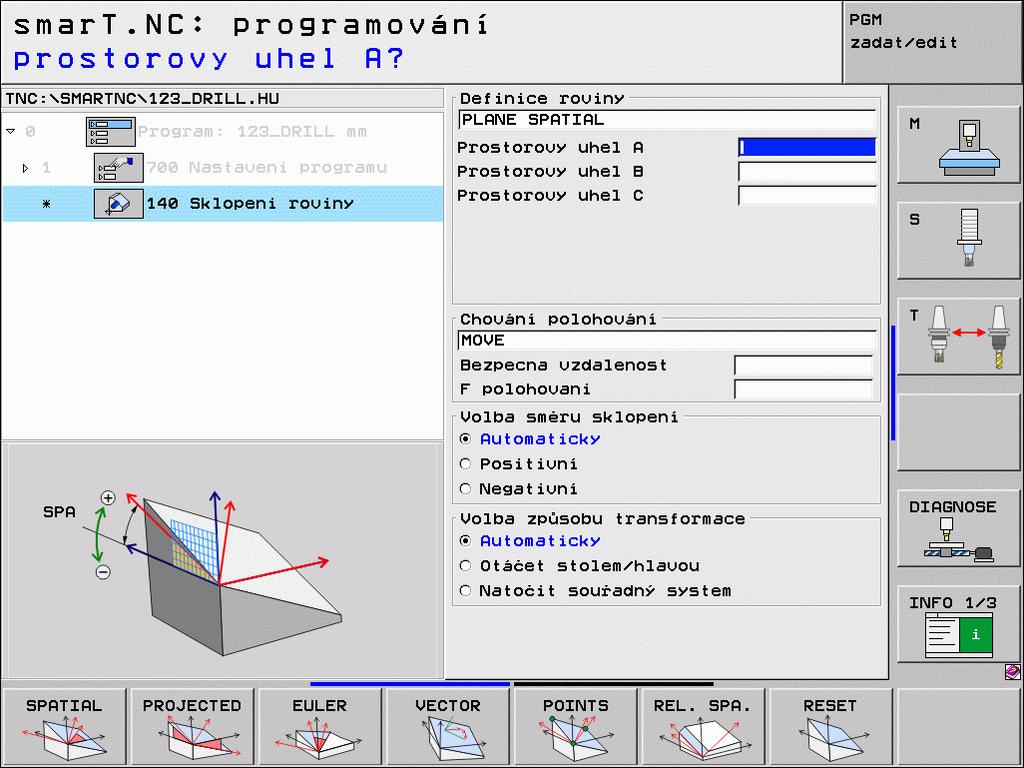Click the Chování polohování group label
The image size is (1024, 768).
pos(558,319)
